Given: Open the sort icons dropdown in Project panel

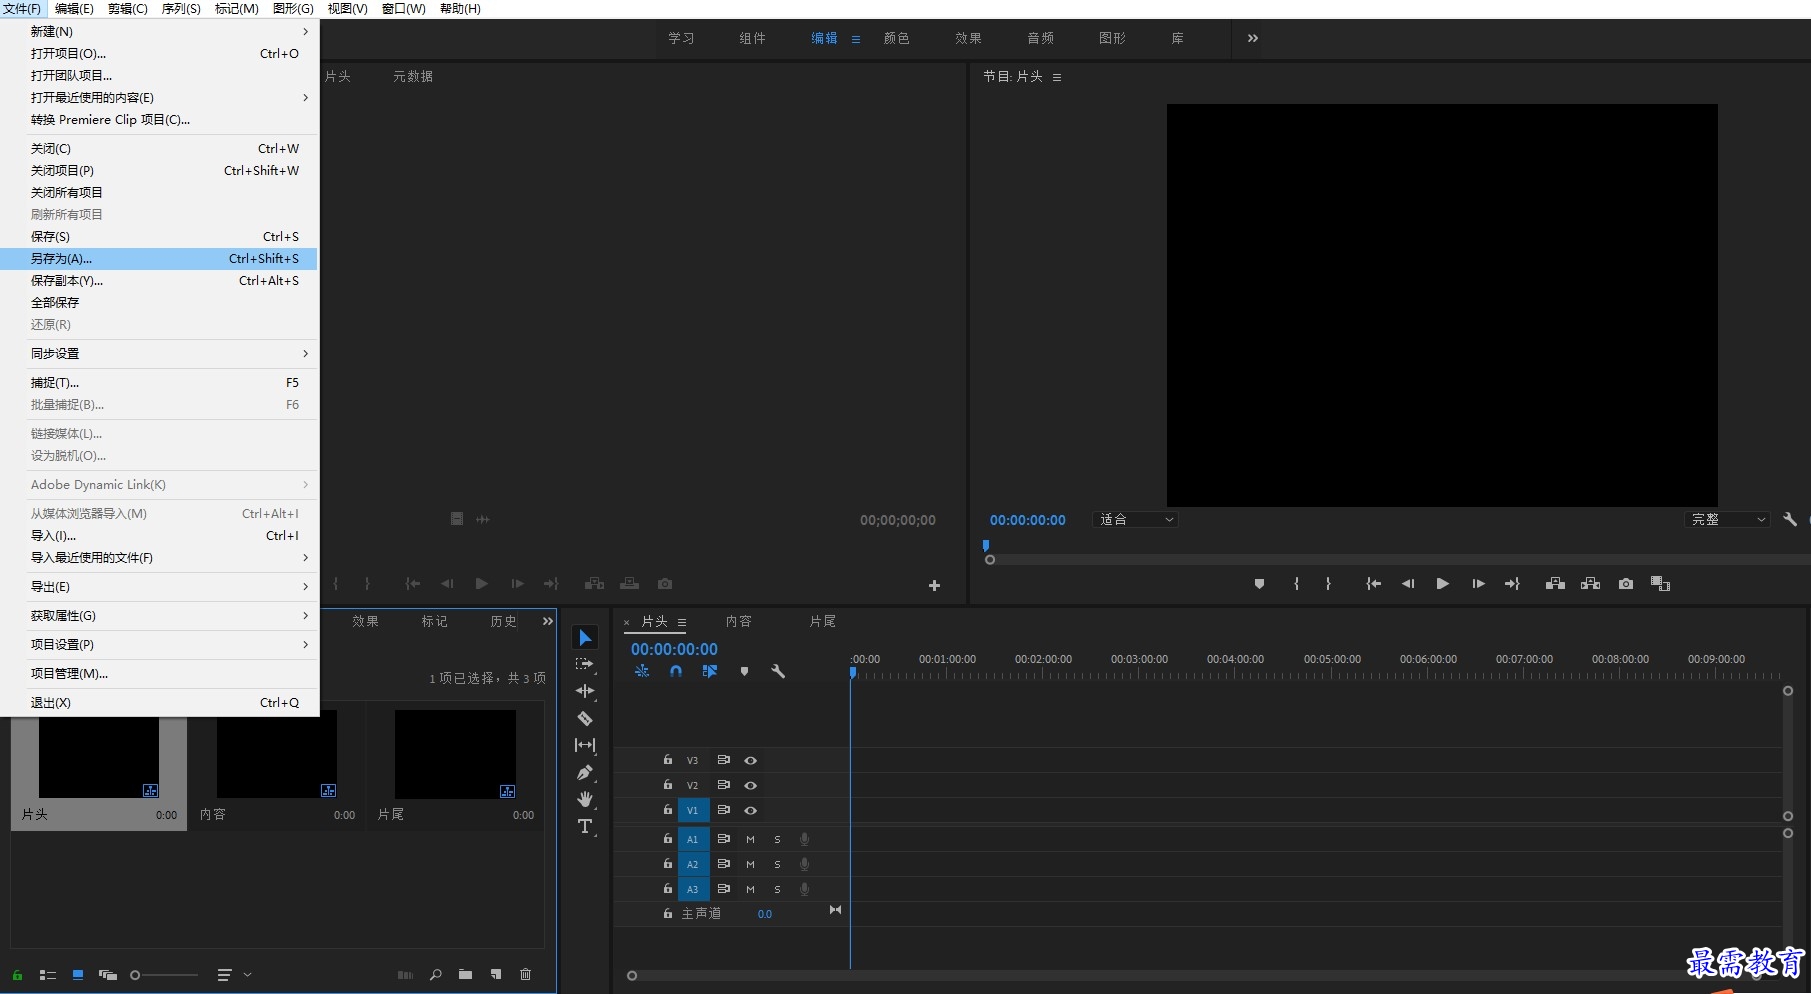Looking at the screenshot, I should tap(234, 975).
